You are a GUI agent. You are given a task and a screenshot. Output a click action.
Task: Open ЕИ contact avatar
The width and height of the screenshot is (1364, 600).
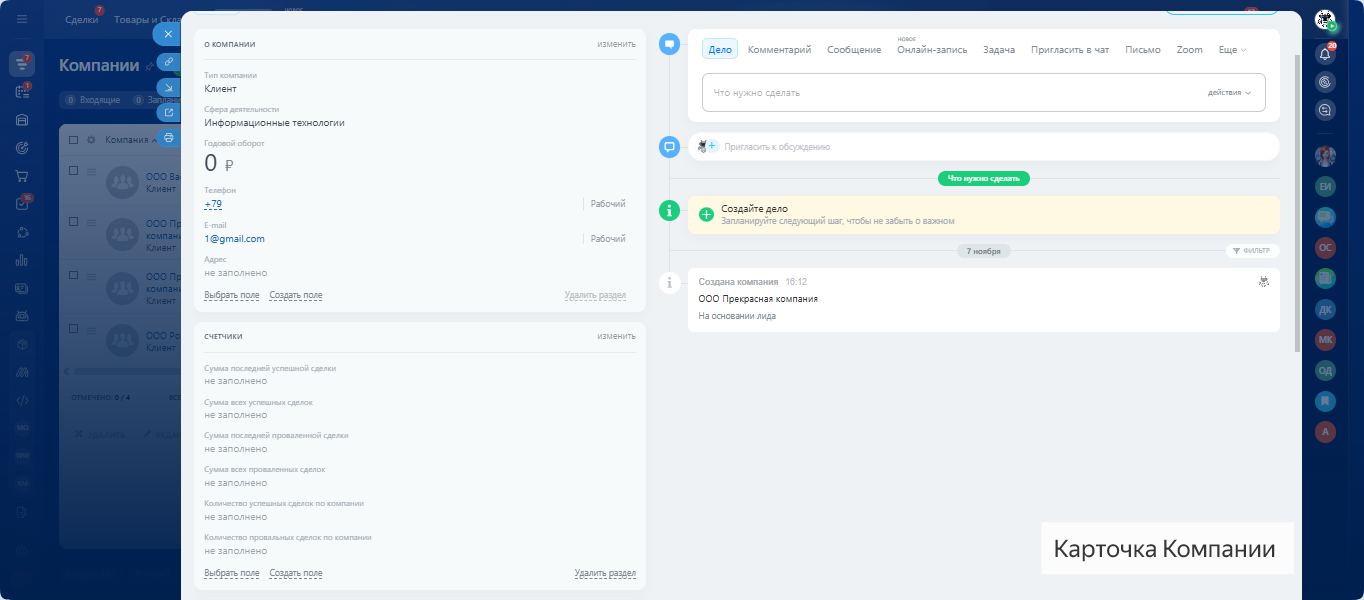[x=1326, y=186]
